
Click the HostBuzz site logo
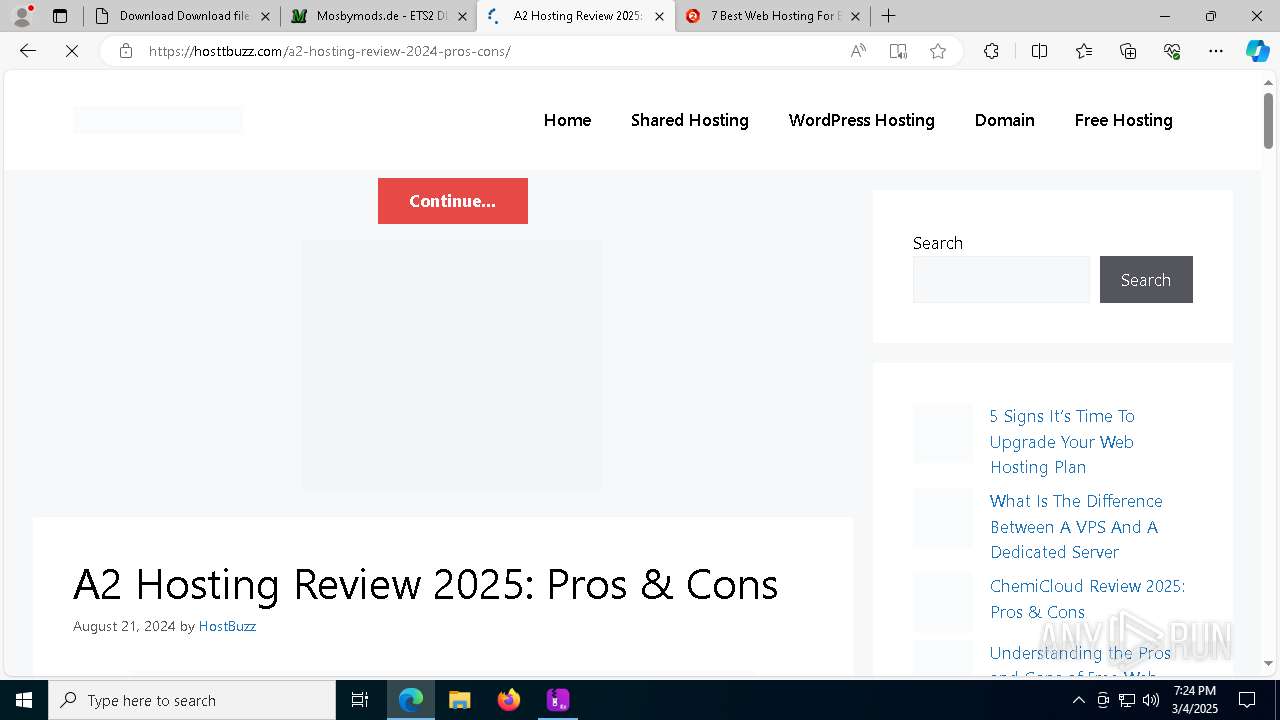(x=158, y=120)
